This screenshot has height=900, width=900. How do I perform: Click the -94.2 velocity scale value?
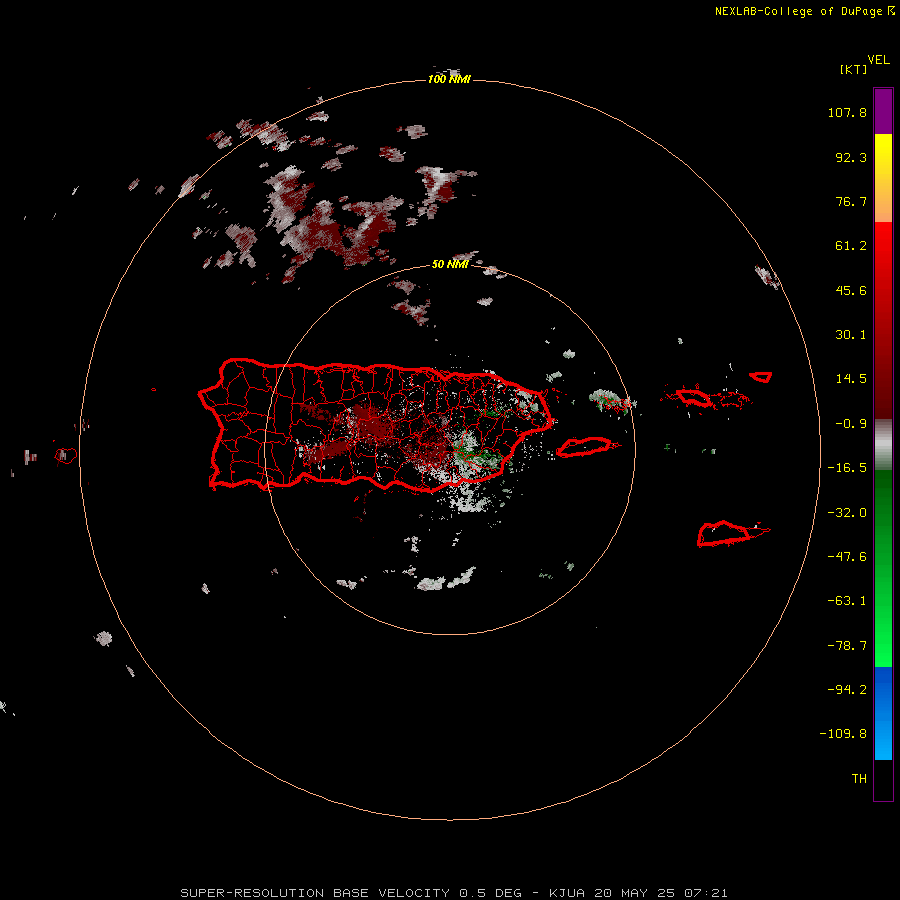tap(847, 689)
